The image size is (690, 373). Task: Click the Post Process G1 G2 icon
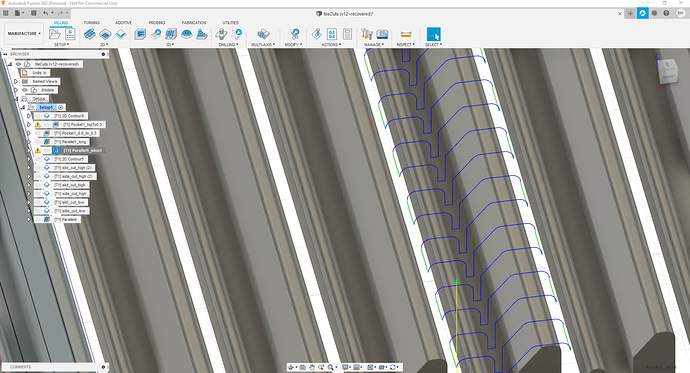point(332,34)
